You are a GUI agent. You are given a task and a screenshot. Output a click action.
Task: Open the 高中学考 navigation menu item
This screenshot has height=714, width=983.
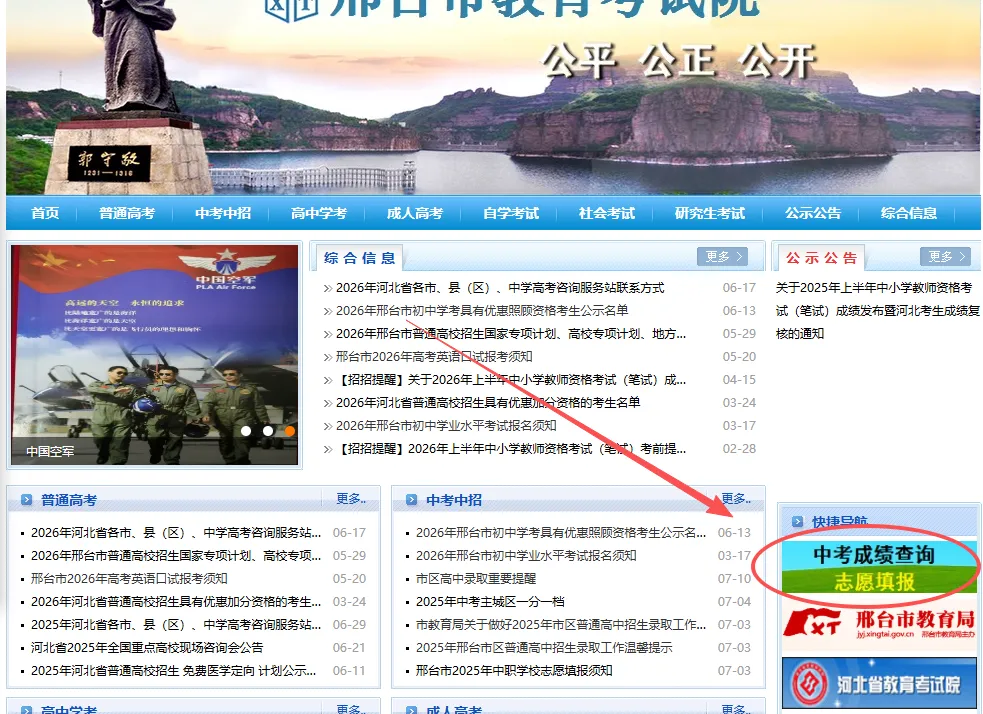[x=318, y=213]
